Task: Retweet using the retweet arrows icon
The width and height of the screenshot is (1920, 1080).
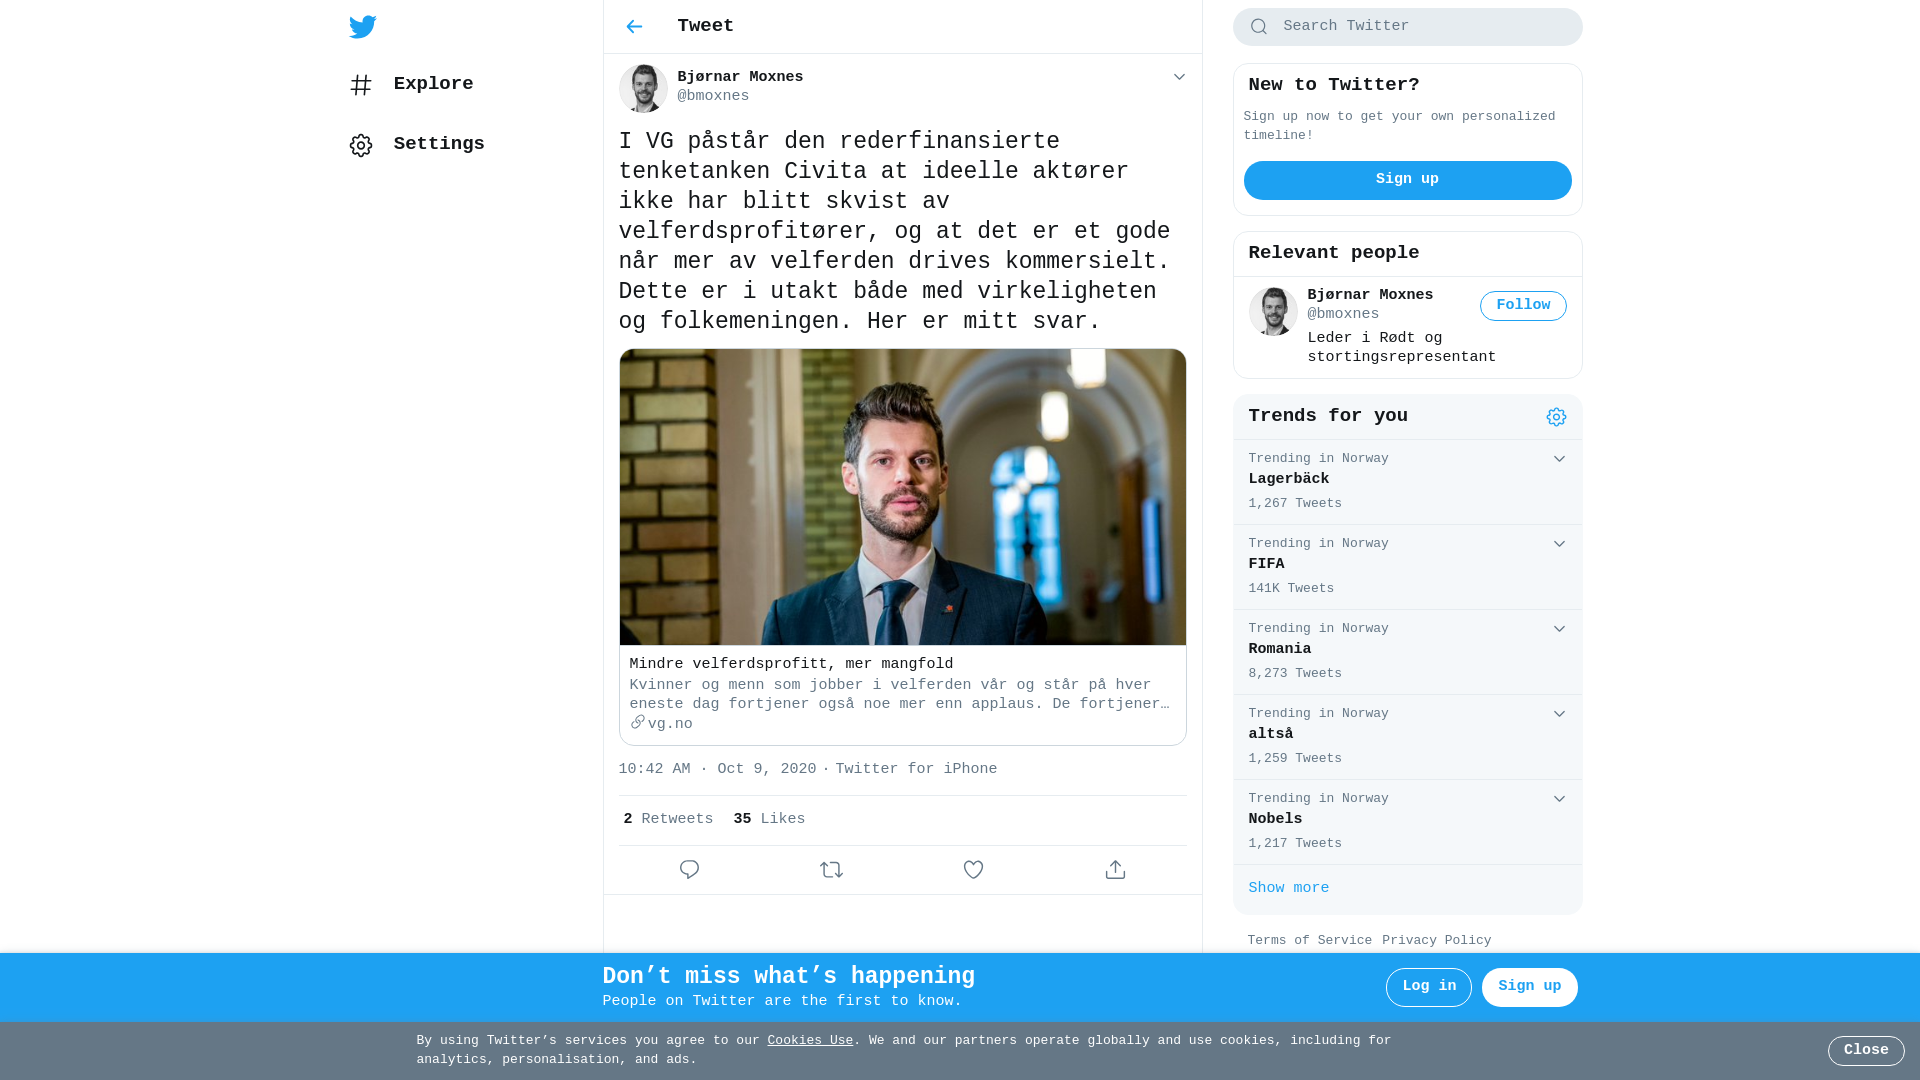Action: pyautogui.click(x=831, y=870)
